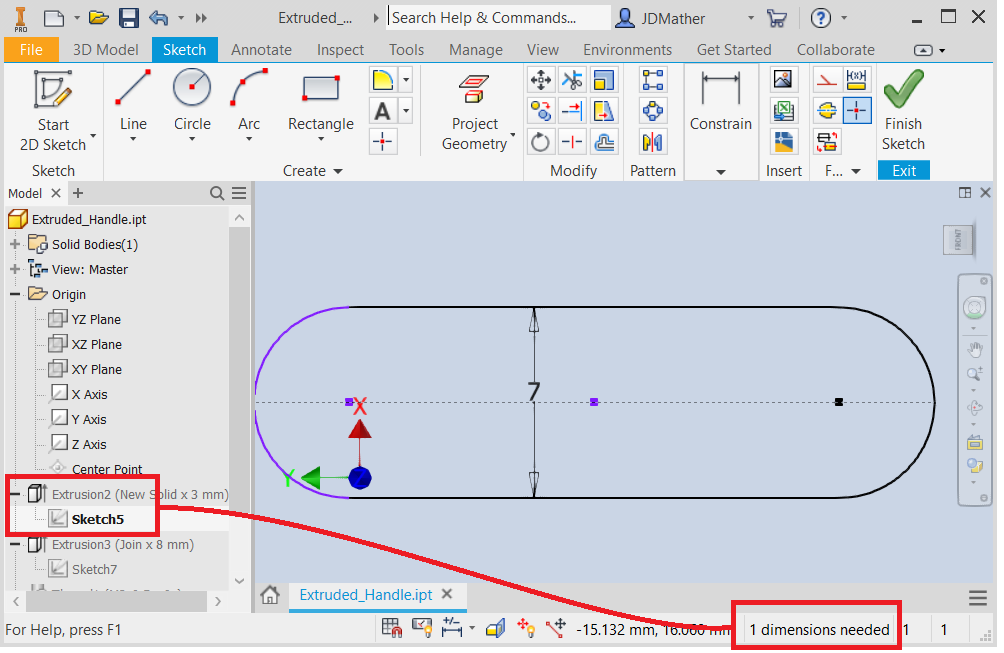Toggle snap to grid in status bar
The image size is (1004, 653).
pyautogui.click(x=391, y=628)
